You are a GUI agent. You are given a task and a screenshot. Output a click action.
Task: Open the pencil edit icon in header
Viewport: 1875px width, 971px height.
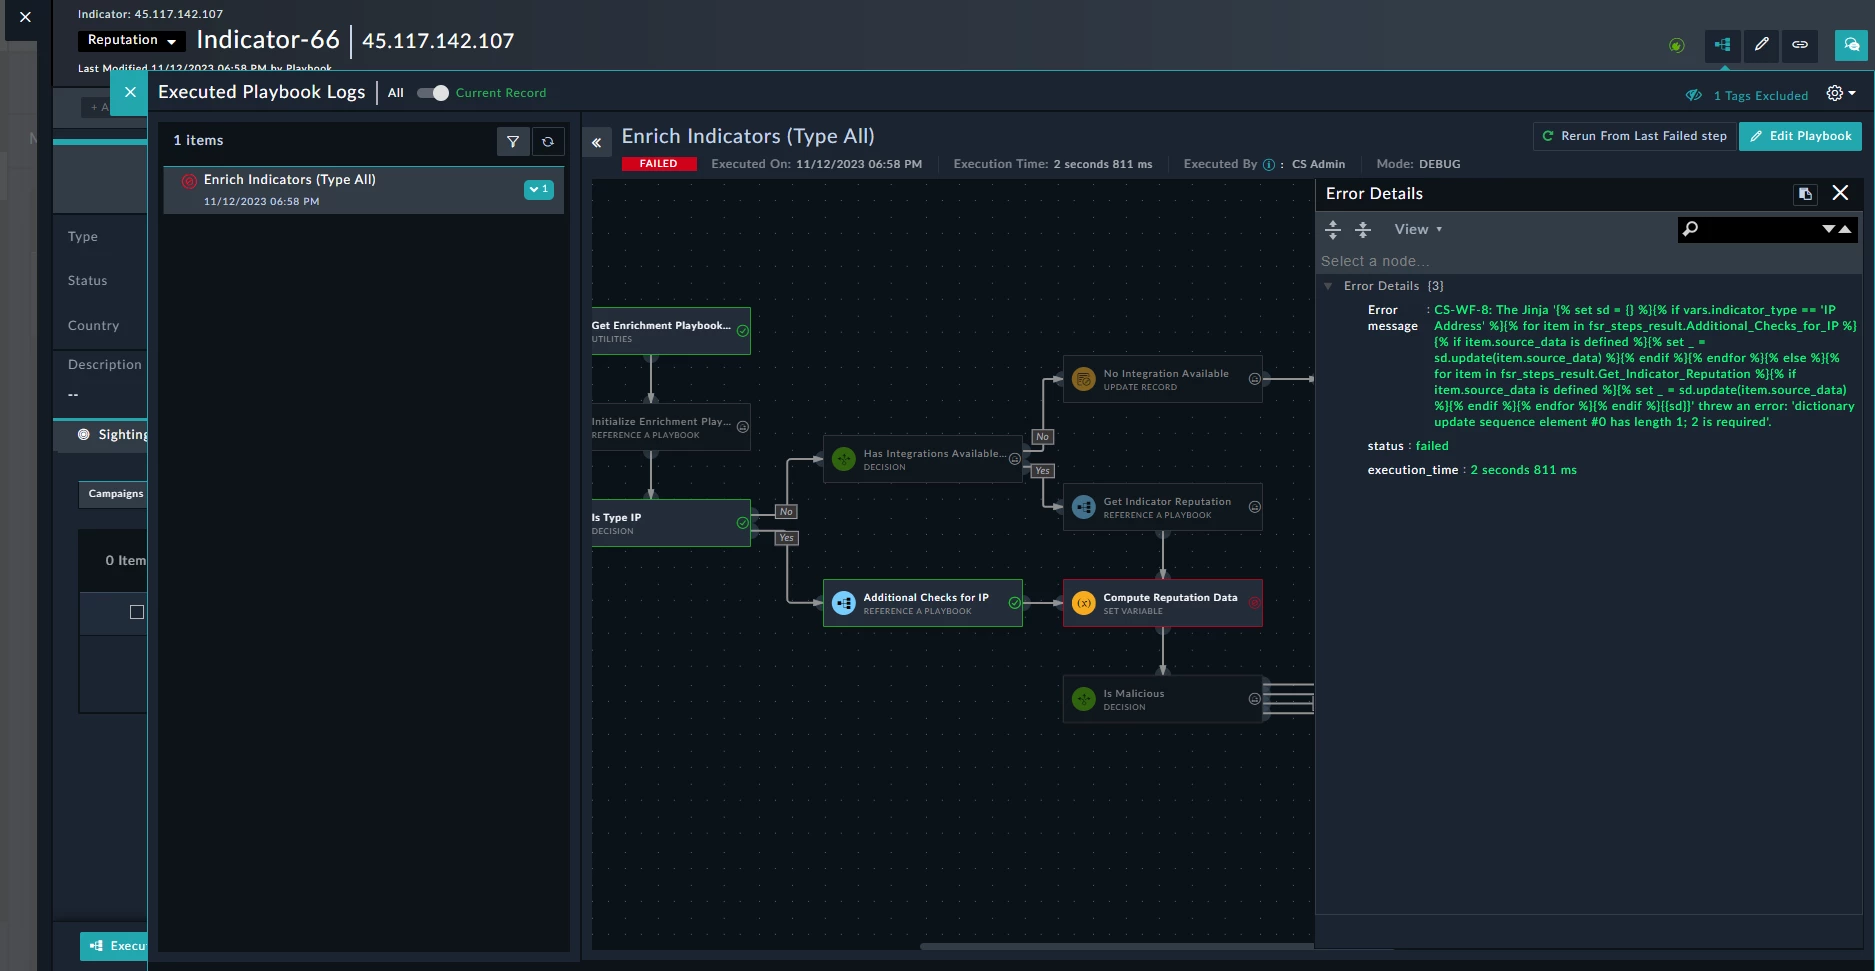(x=1761, y=45)
